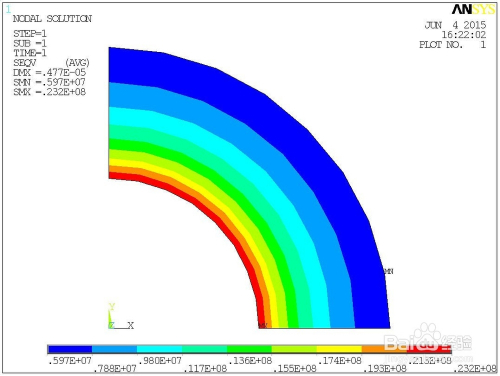The width and height of the screenshot is (500, 376).
Task: Click the ANSYS logo in the corner
Action: [x=473, y=9]
